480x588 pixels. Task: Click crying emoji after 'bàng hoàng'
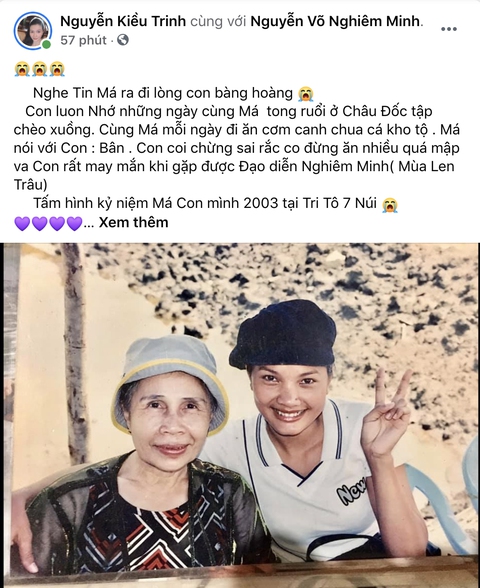pyautogui.click(x=306, y=94)
